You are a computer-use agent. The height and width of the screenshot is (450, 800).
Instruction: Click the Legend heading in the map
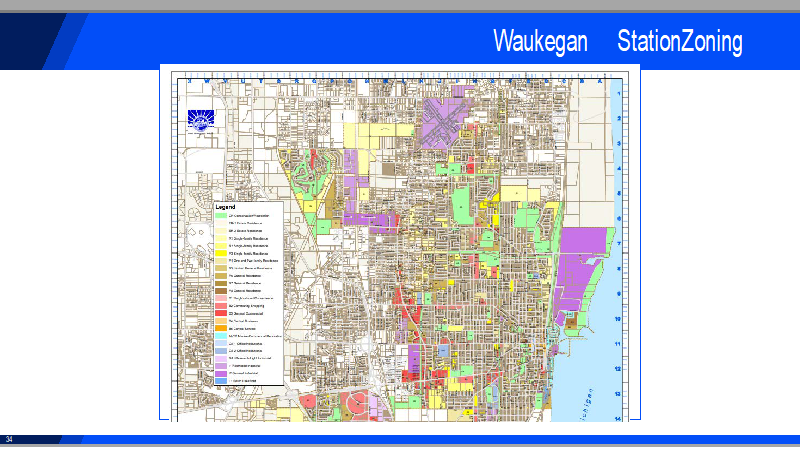[226, 207]
